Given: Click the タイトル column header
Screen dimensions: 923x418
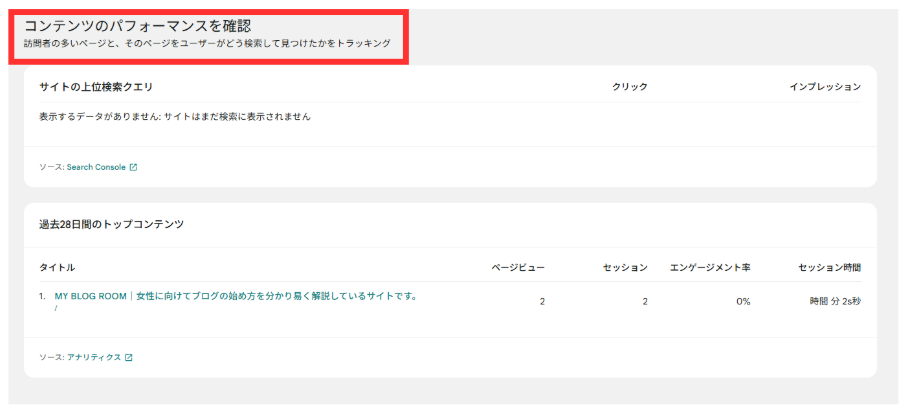Looking at the screenshot, I should point(57,268).
